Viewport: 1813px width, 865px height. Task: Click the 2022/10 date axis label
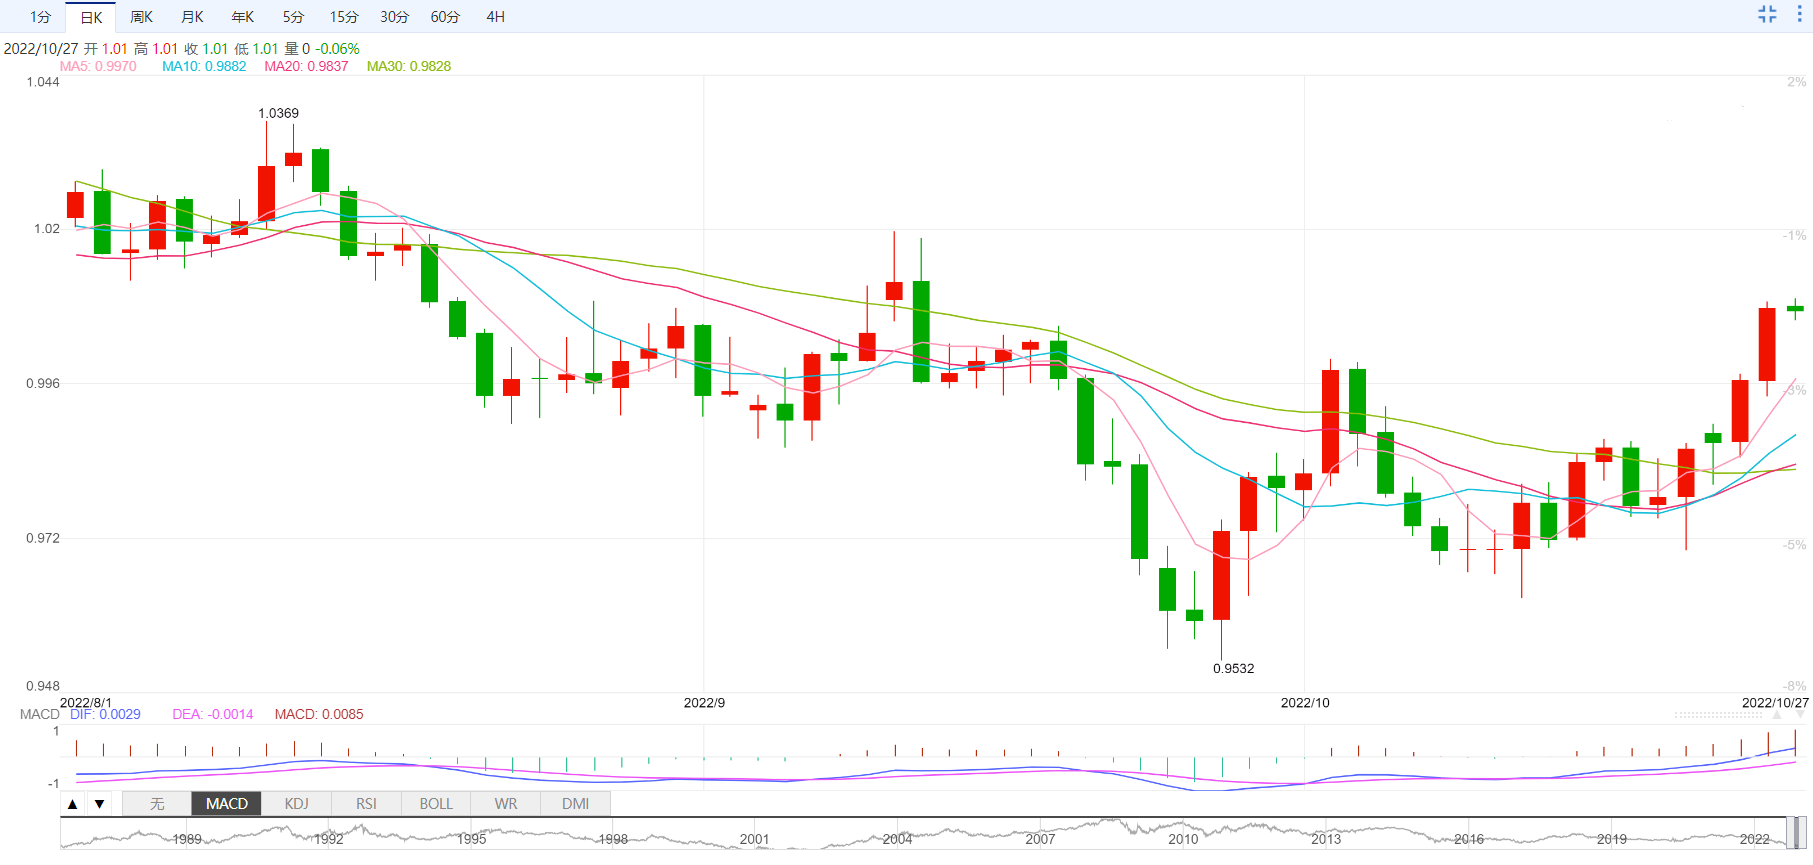[1305, 703]
